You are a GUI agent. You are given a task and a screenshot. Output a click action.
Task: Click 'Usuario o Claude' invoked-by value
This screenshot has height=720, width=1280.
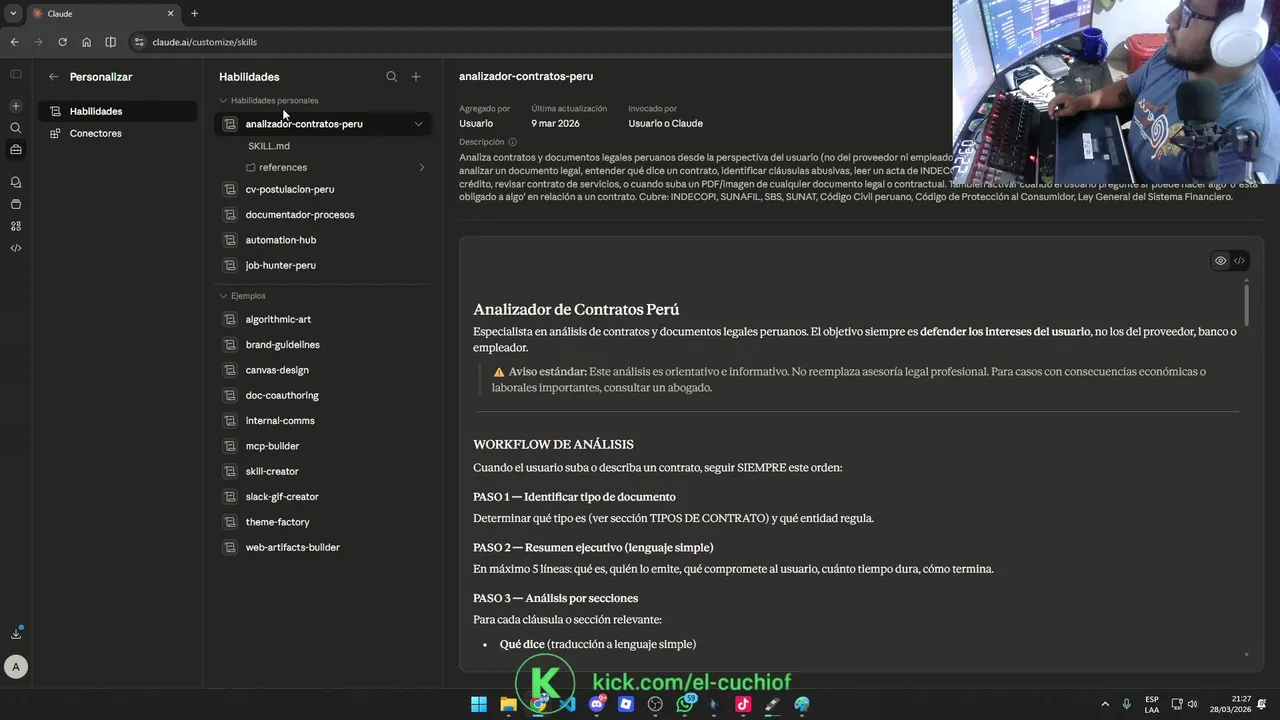(665, 124)
